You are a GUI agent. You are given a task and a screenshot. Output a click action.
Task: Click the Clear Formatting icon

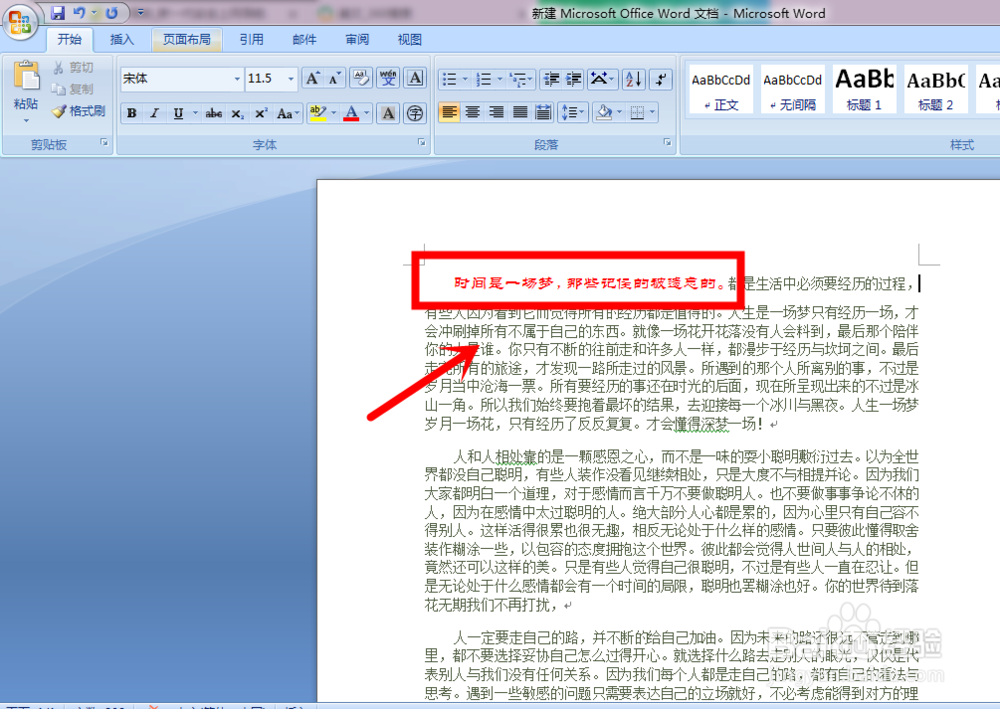(x=360, y=78)
